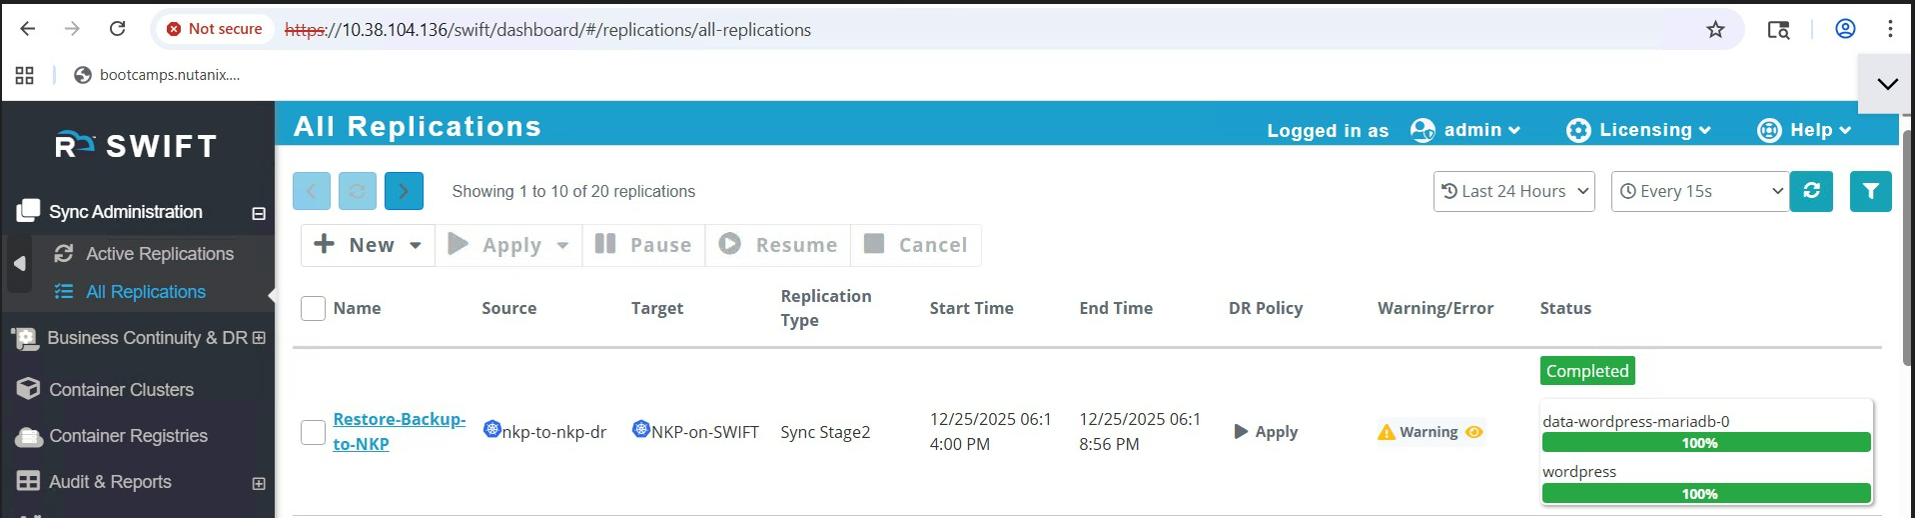This screenshot has width=1915, height=518.
Task: Expand the Business Continuity & DR plus icon
Action: pyautogui.click(x=259, y=338)
